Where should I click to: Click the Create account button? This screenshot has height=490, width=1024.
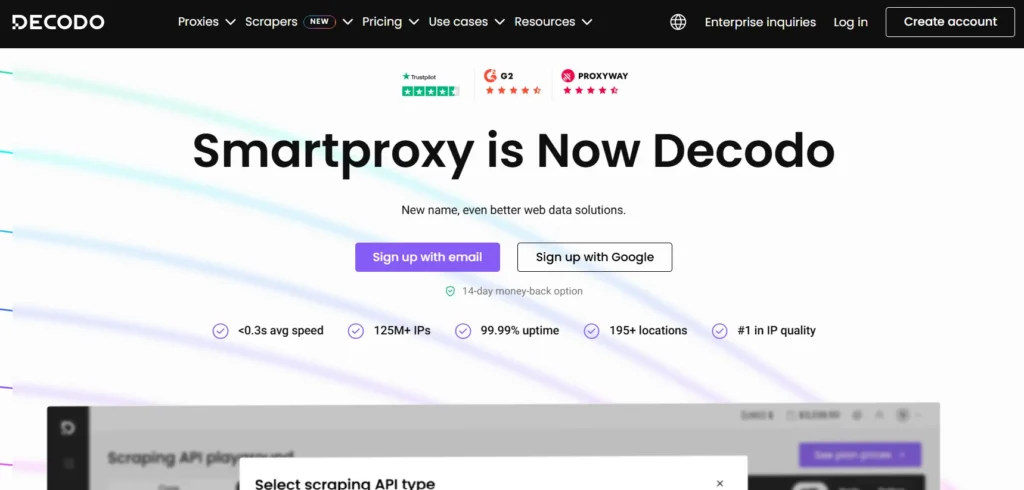coord(950,22)
